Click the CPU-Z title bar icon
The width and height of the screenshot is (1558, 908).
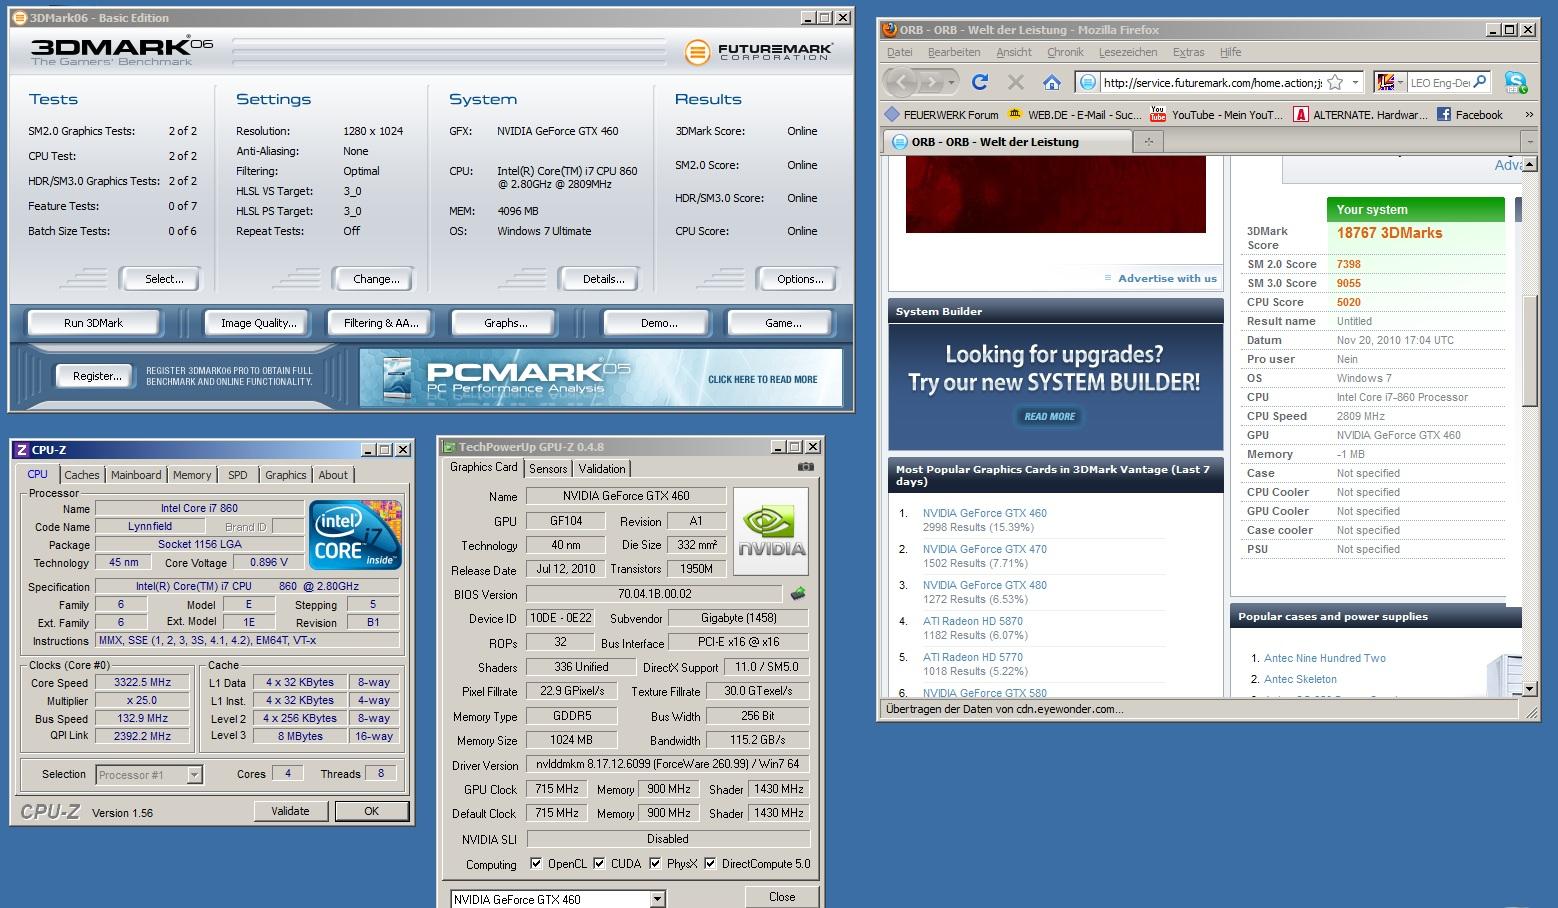[x=22, y=450]
